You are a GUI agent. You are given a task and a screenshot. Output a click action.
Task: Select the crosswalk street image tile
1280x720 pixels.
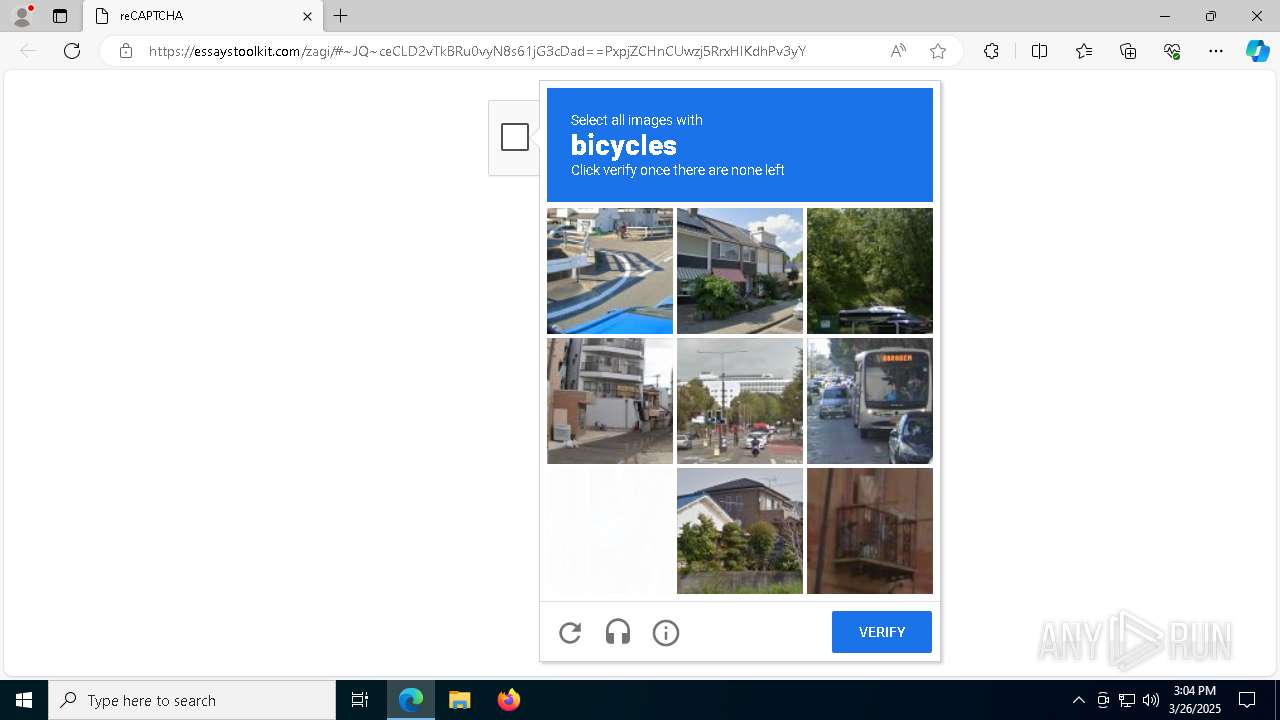610,271
